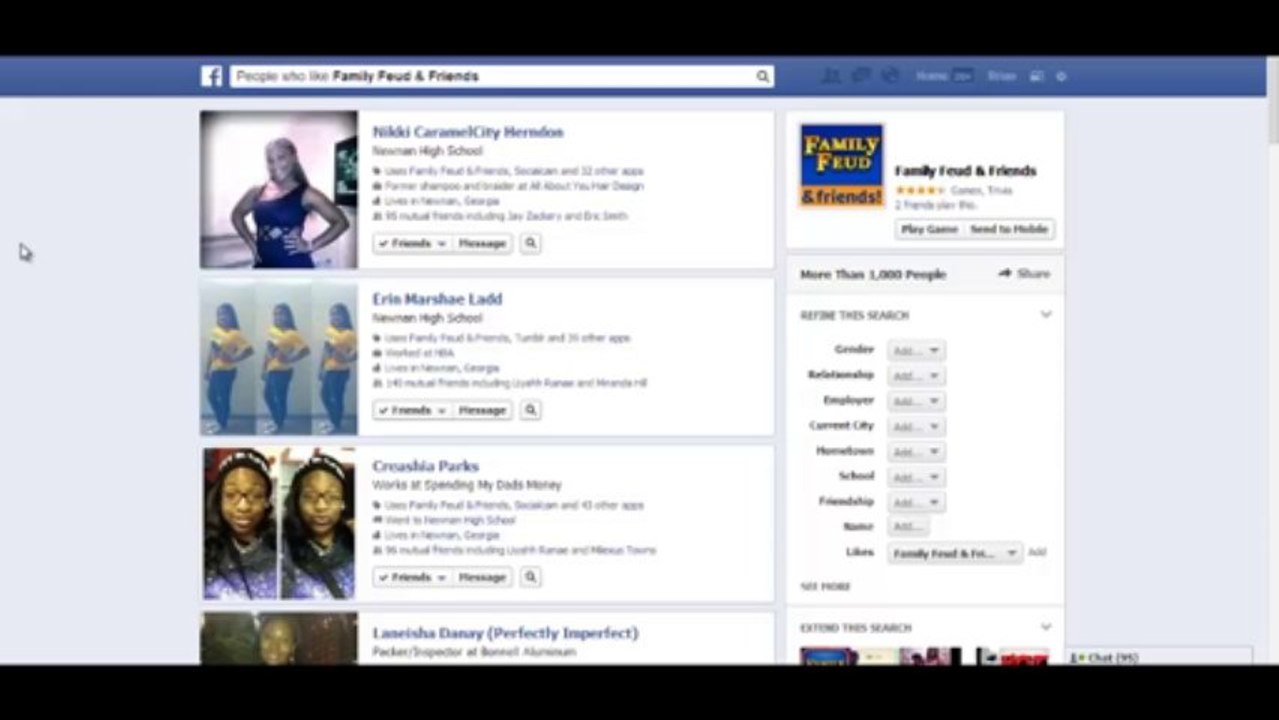The width and height of the screenshot is (1279, 720).
Task: Open the Relationship filter dropdown
Action: tap(916, 376)
